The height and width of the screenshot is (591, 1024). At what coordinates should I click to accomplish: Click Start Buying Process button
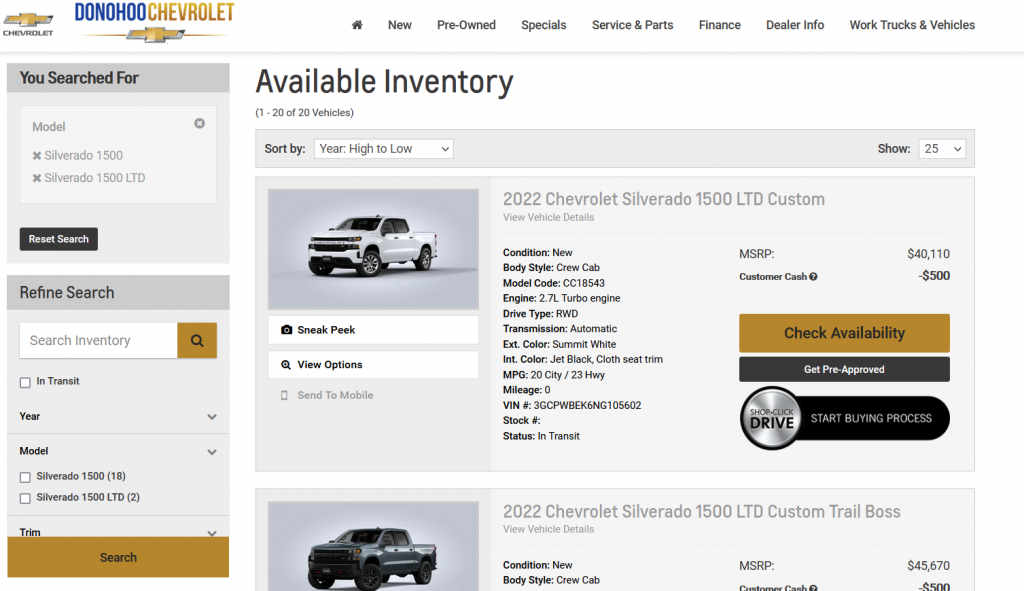pos(871,418)
